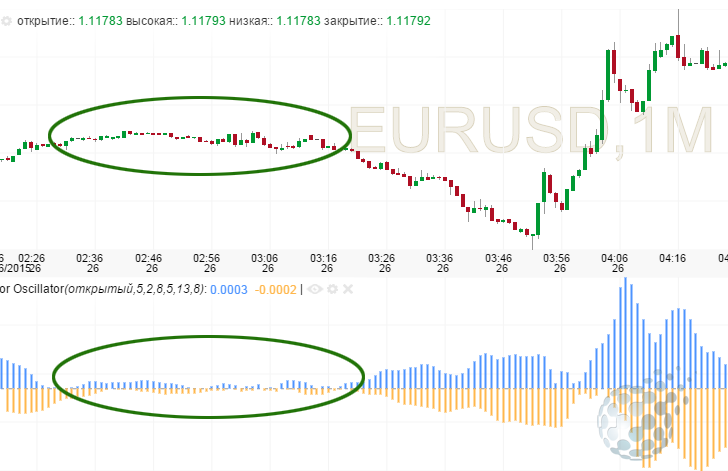Image resolution: width=728 pixels, height=471 pixels.
Task: Open Oscillator indicator settings gear
Action: point(333,290)
